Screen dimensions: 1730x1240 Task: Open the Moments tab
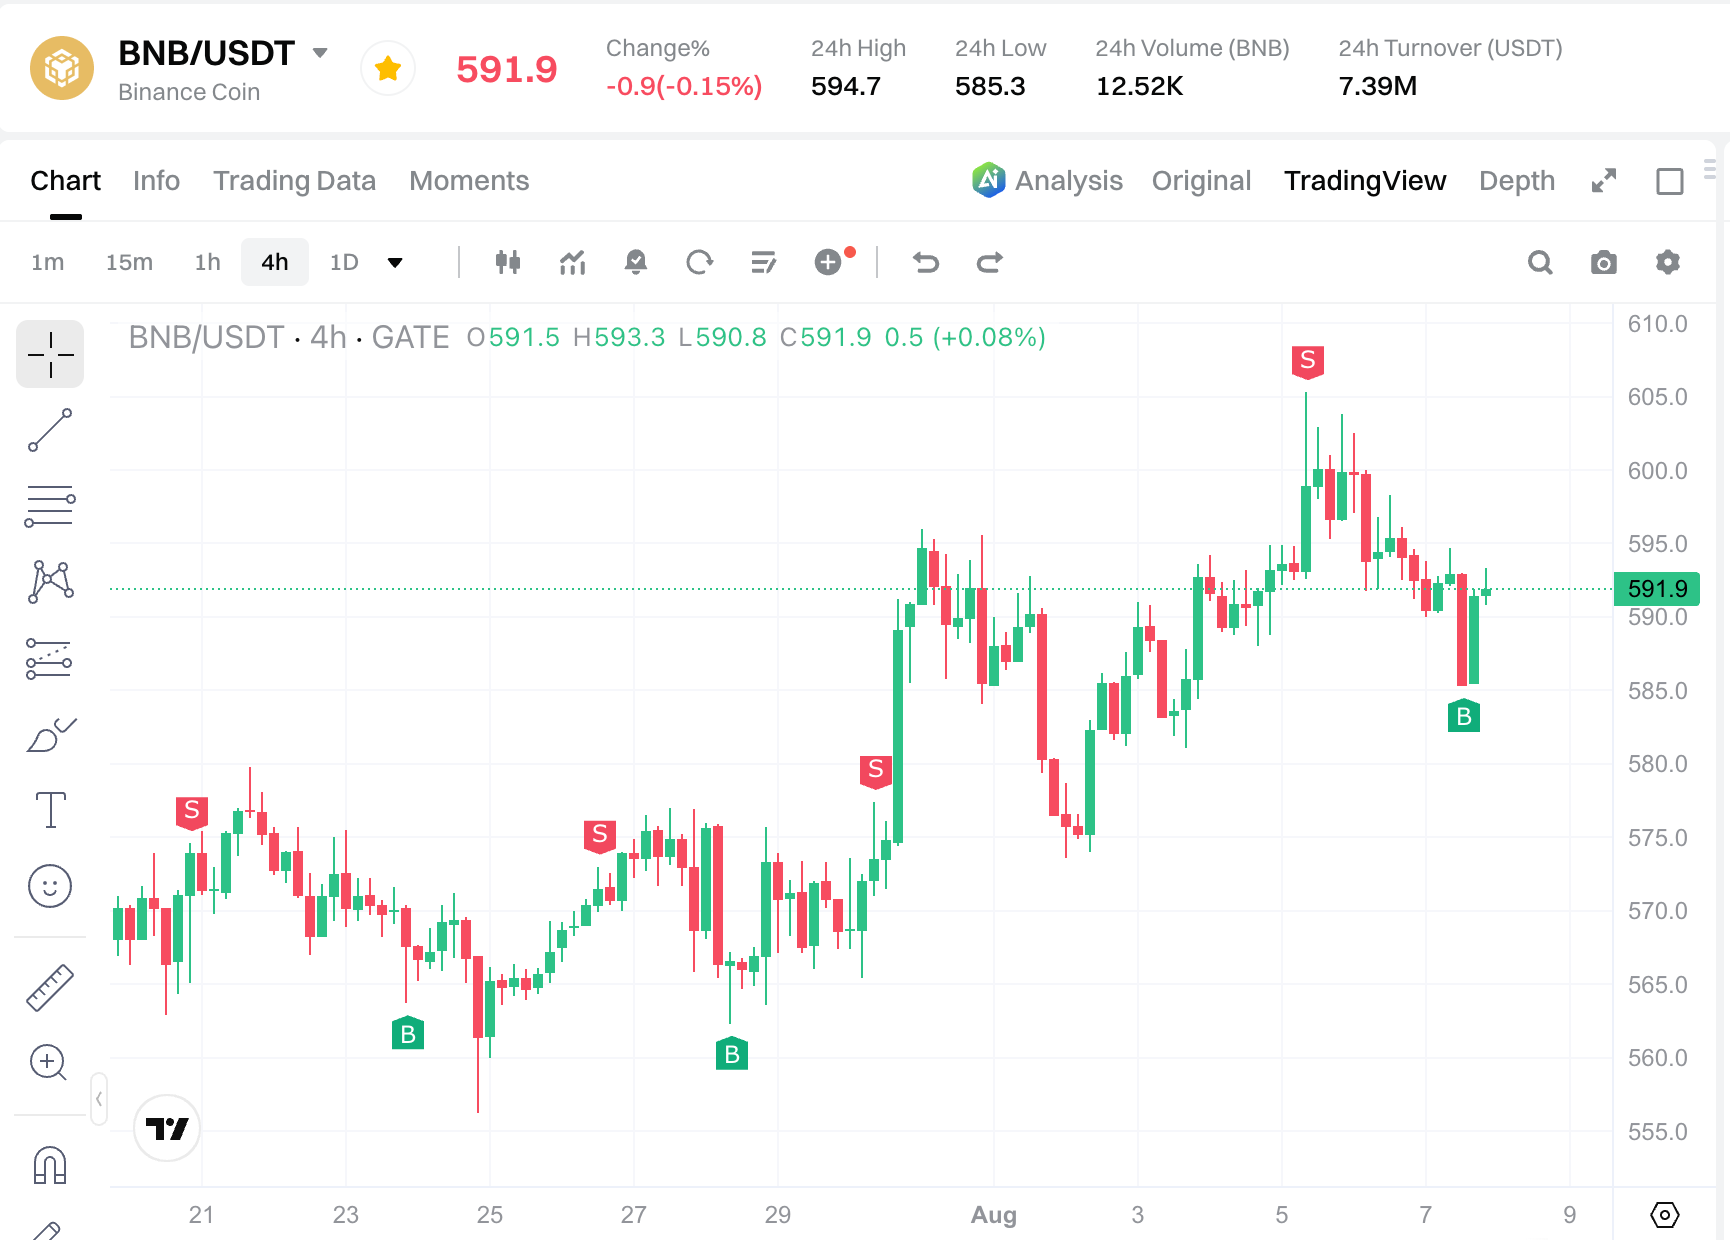(x=469, y=181)
